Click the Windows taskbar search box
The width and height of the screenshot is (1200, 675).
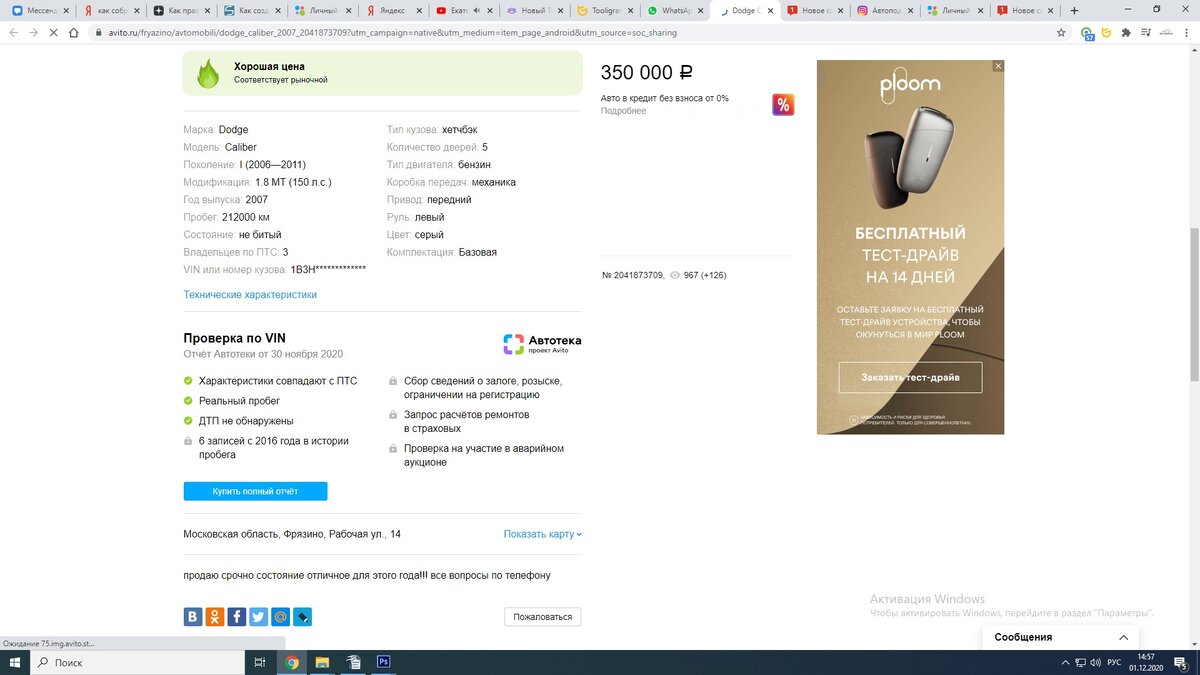[x=138, y=662]
